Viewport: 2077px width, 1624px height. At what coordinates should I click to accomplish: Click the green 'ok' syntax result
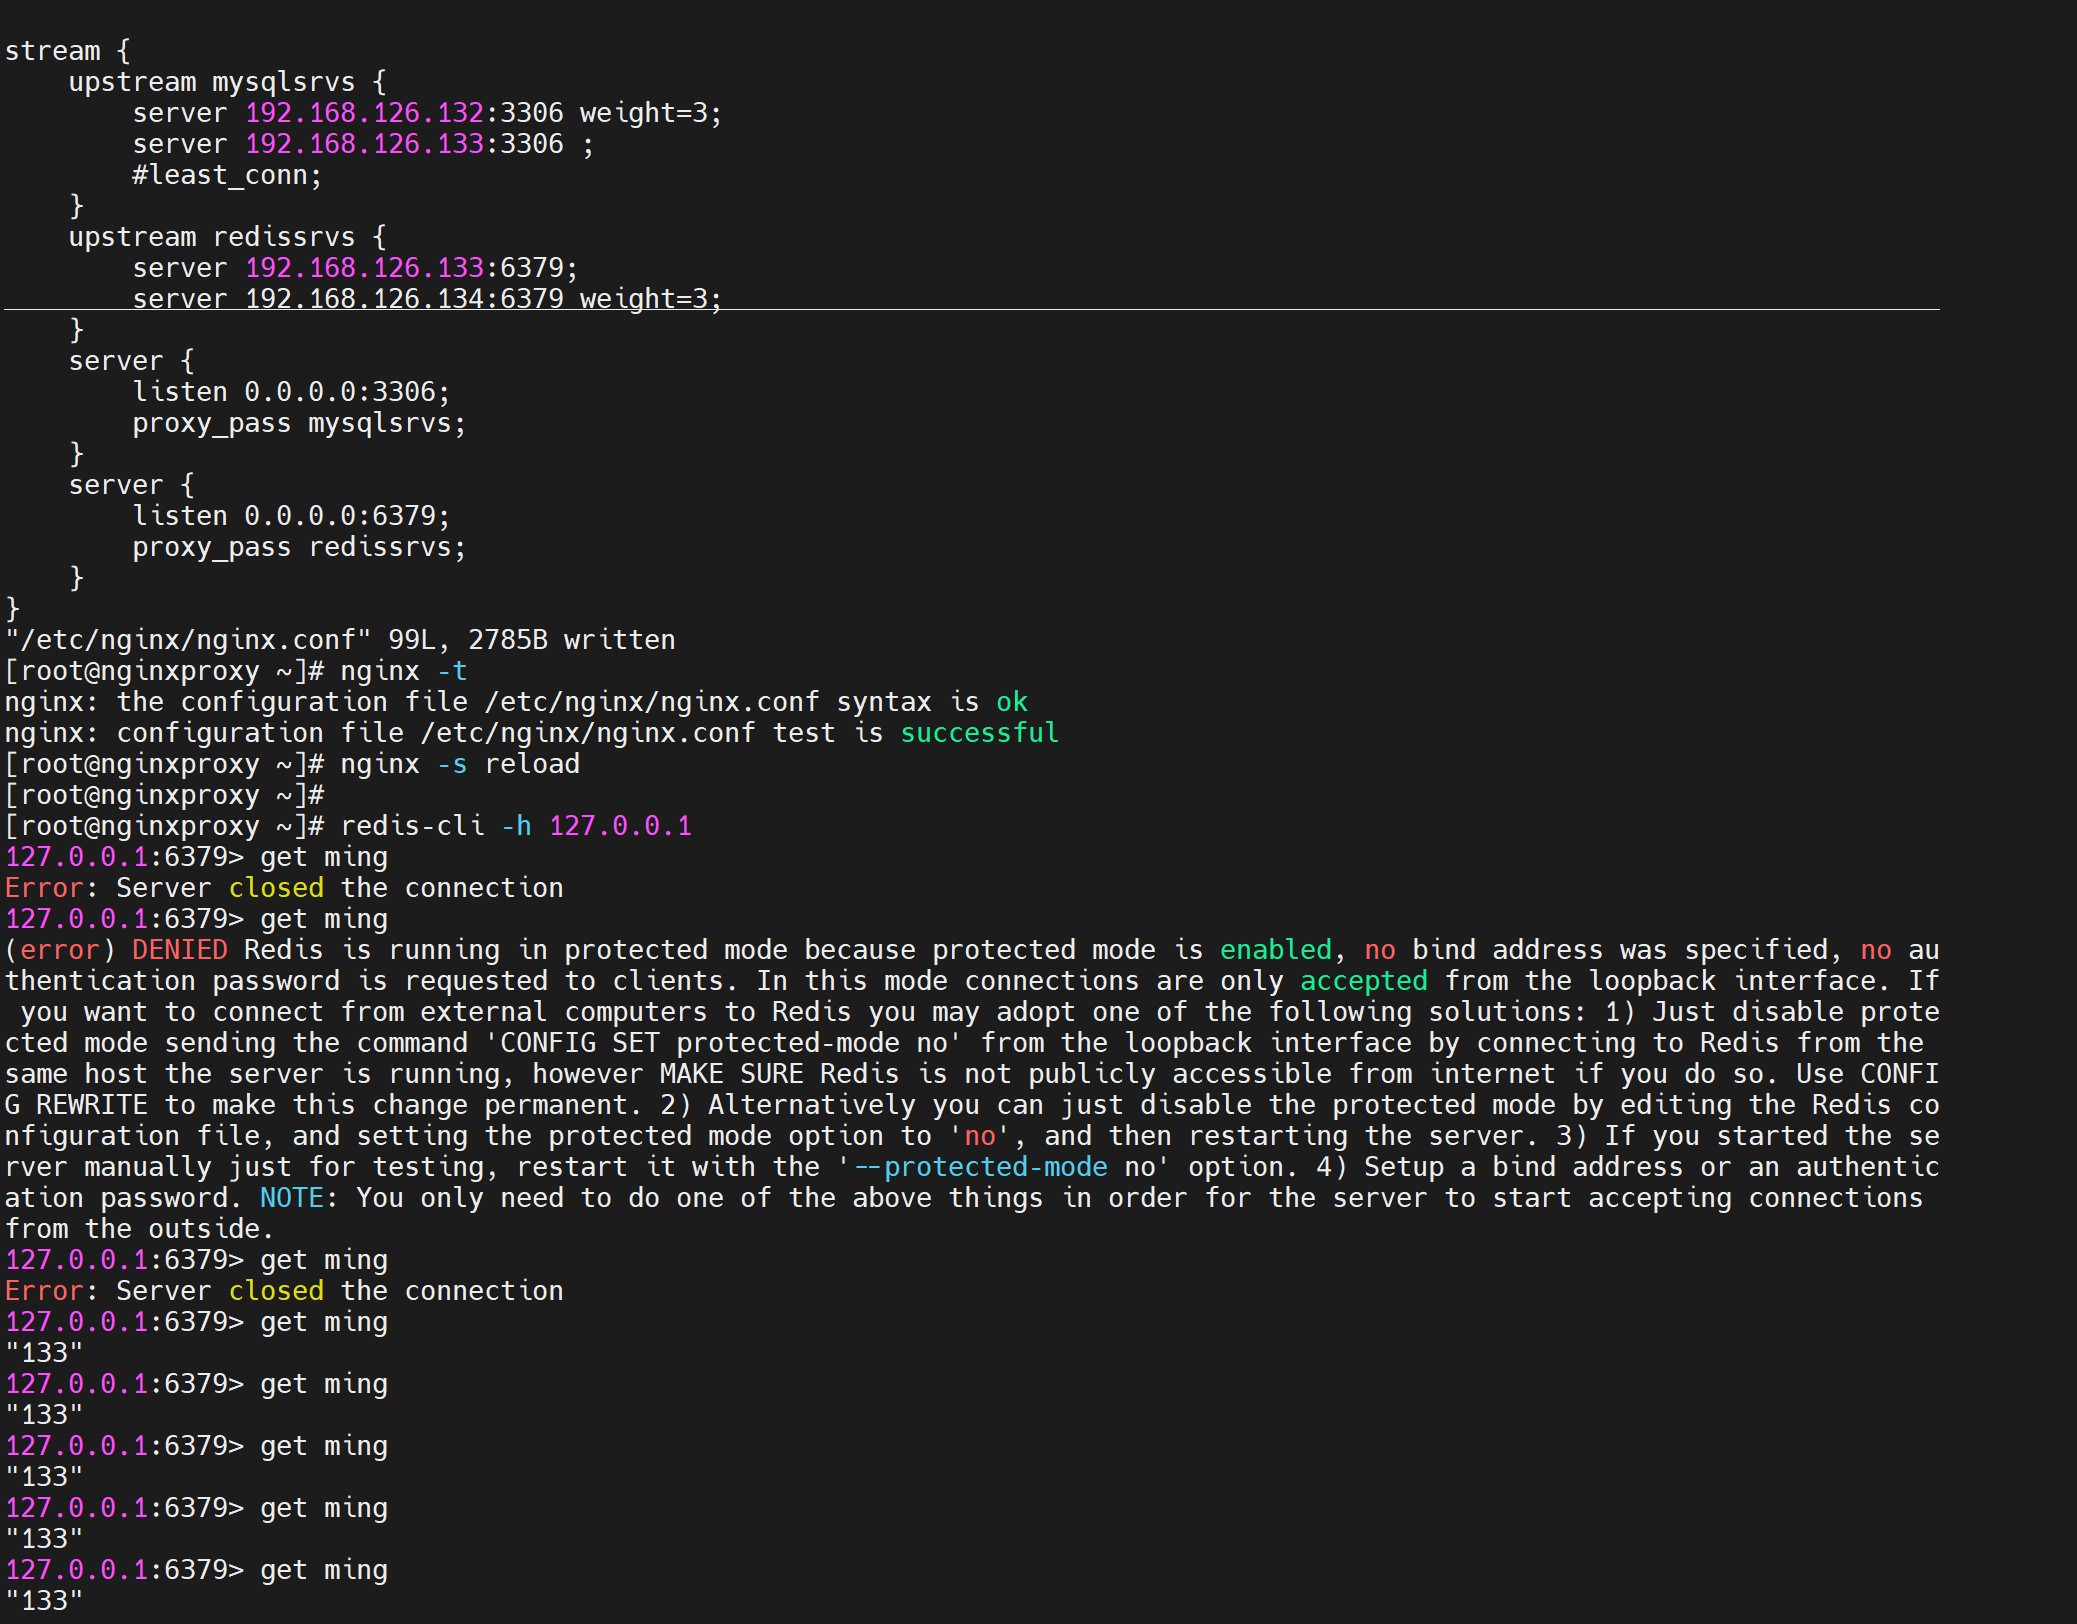1011,702
